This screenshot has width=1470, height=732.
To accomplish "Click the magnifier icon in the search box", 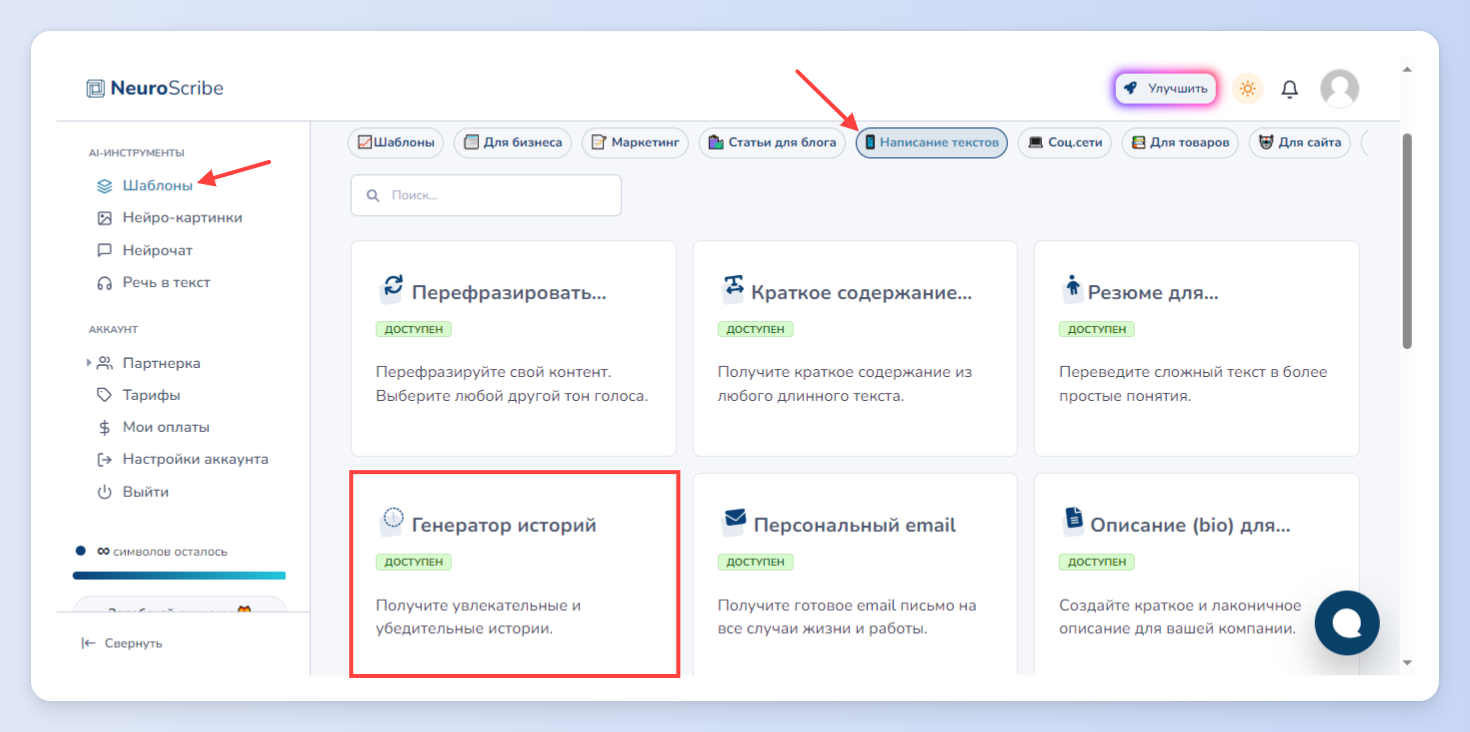I will click(x=373, y=196).
